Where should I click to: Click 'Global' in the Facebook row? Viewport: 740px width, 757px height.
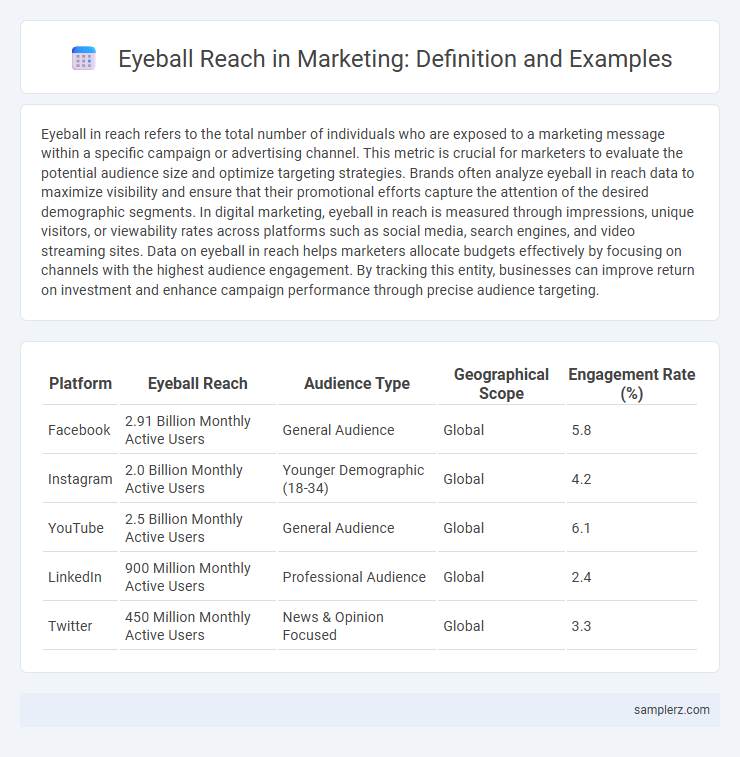tap(463, 430)
